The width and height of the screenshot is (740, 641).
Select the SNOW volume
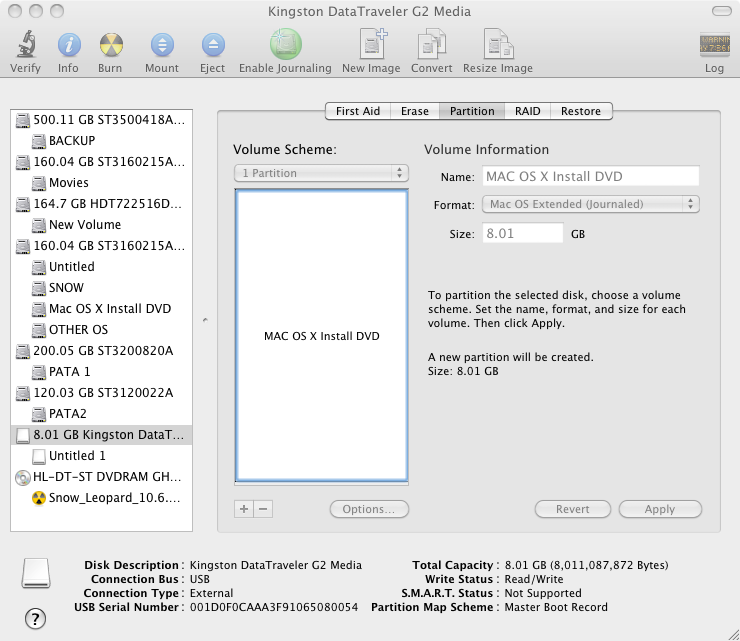pos(101,288)
